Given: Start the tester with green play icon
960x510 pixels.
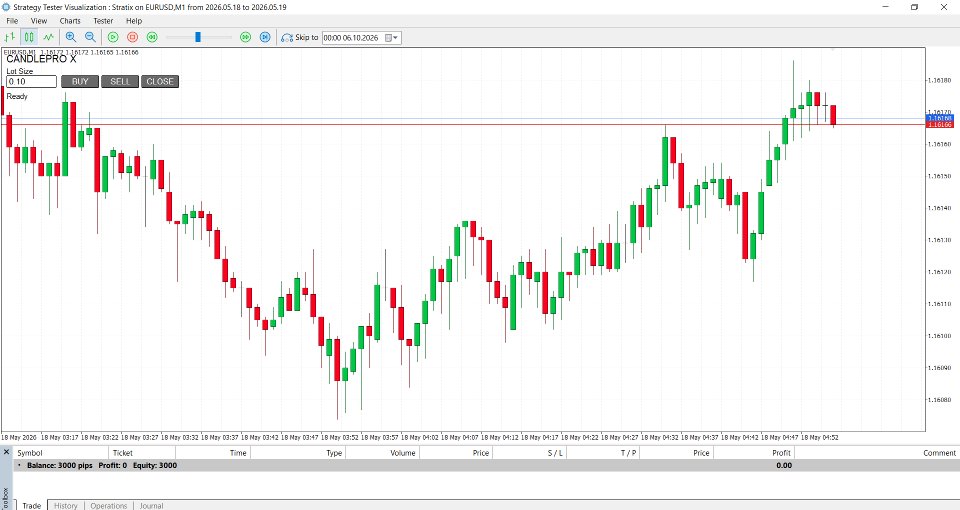Looking at the screenshot, I should (113, 37).
